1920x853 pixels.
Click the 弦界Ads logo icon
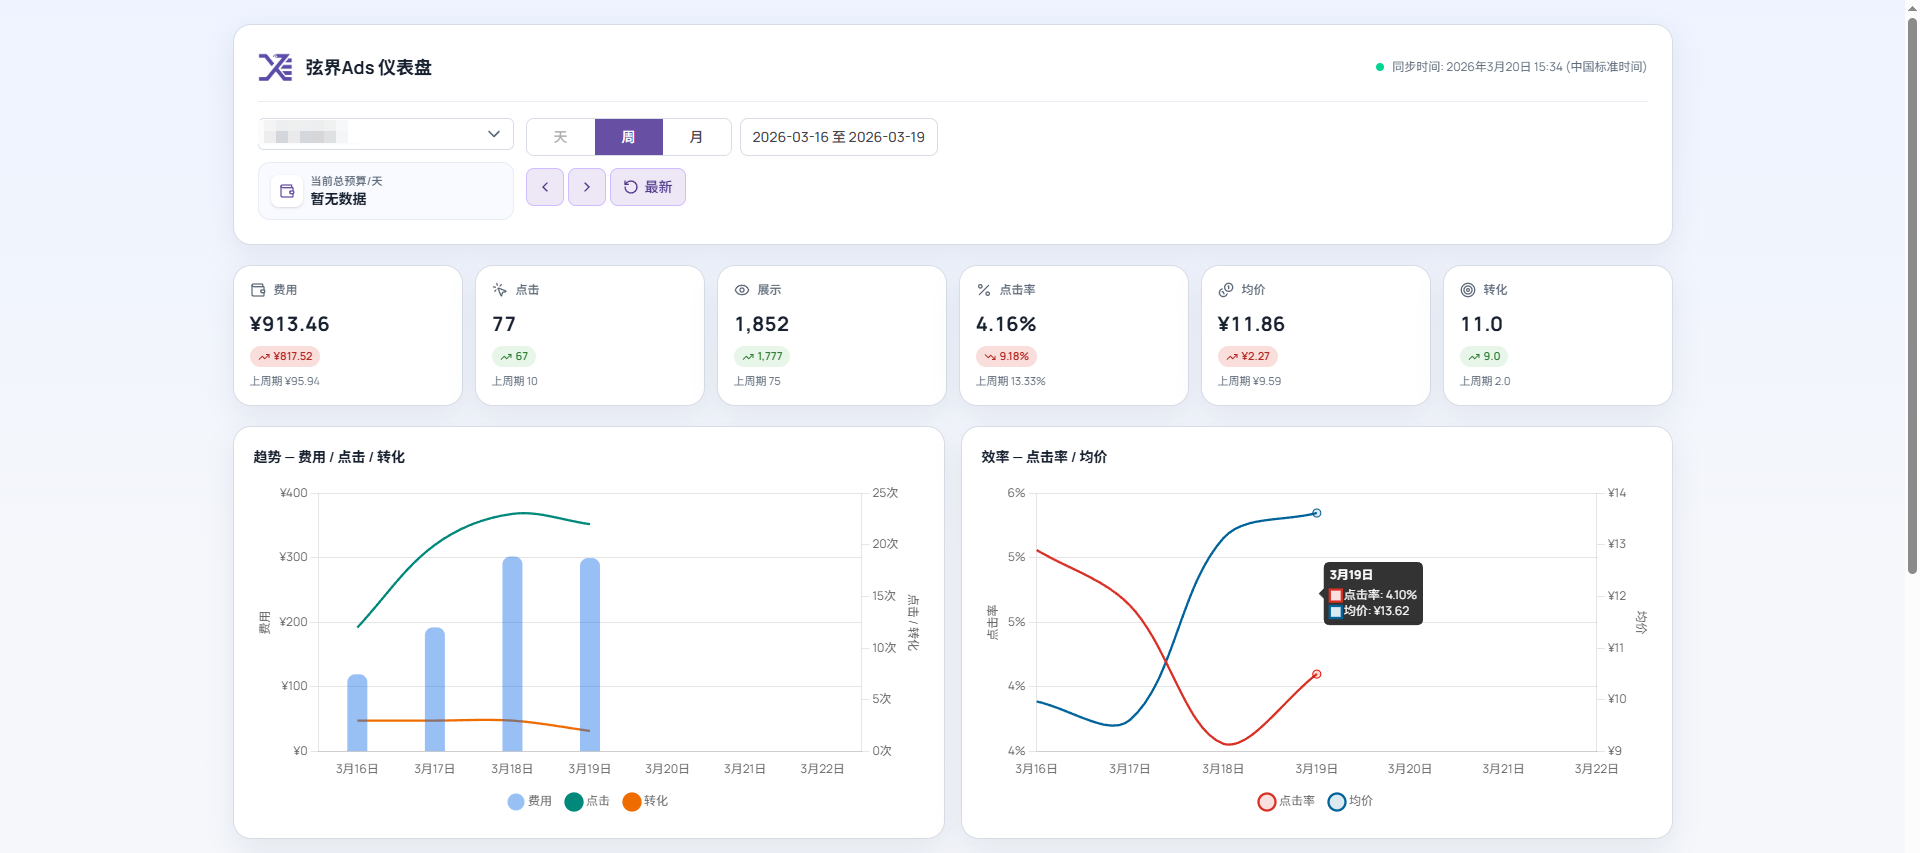click(x=275, y=67)
